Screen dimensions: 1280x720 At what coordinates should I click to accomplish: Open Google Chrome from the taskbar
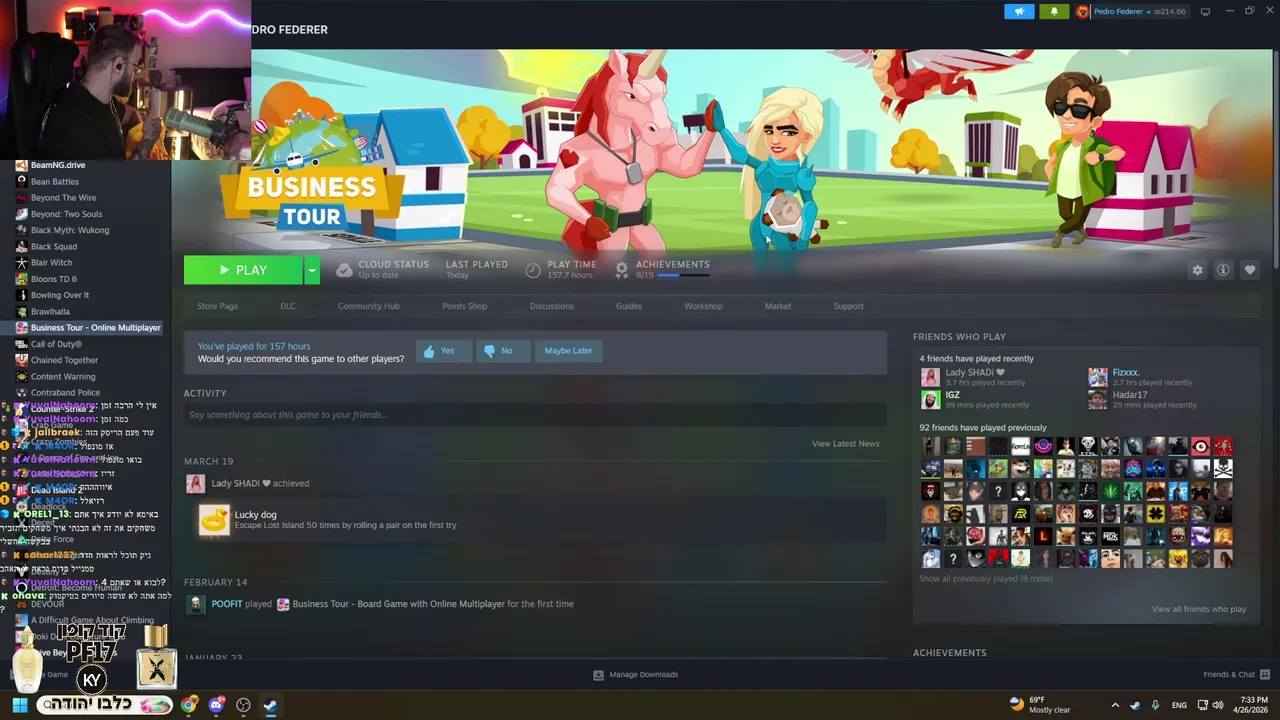pyautogui.click(x=189, y=705)
